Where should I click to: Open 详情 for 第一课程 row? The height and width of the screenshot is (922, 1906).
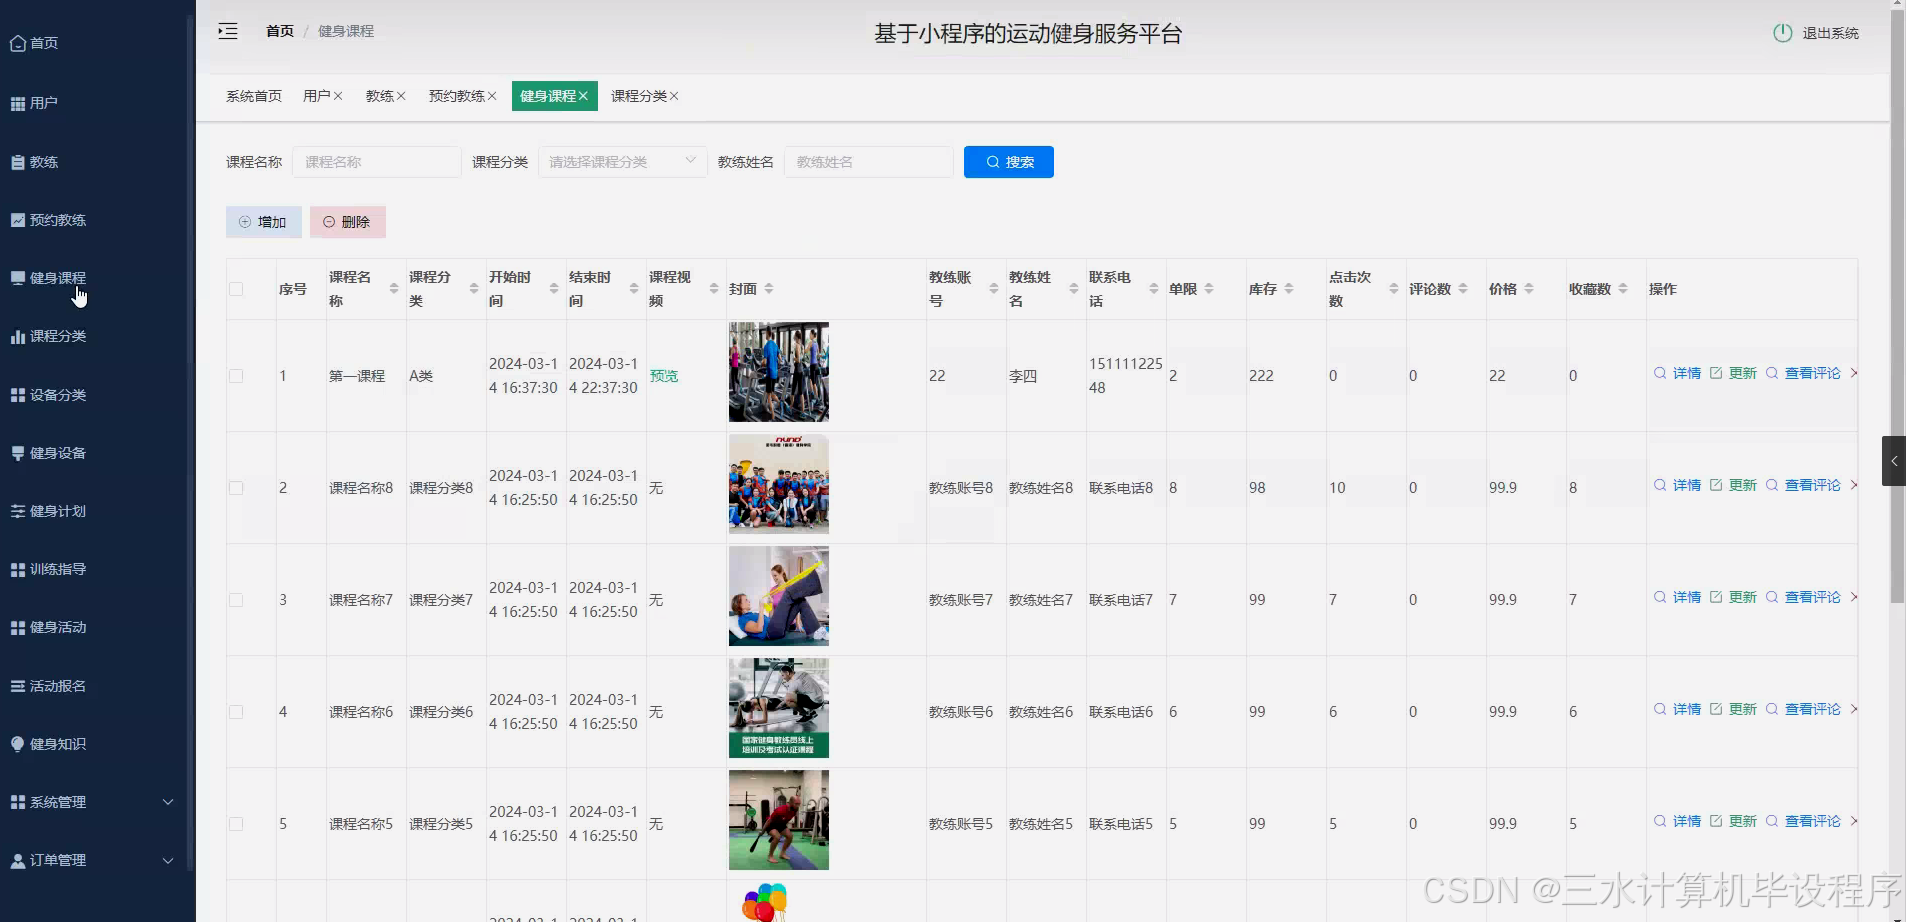pyautogui.click(x=1677, y=373)
